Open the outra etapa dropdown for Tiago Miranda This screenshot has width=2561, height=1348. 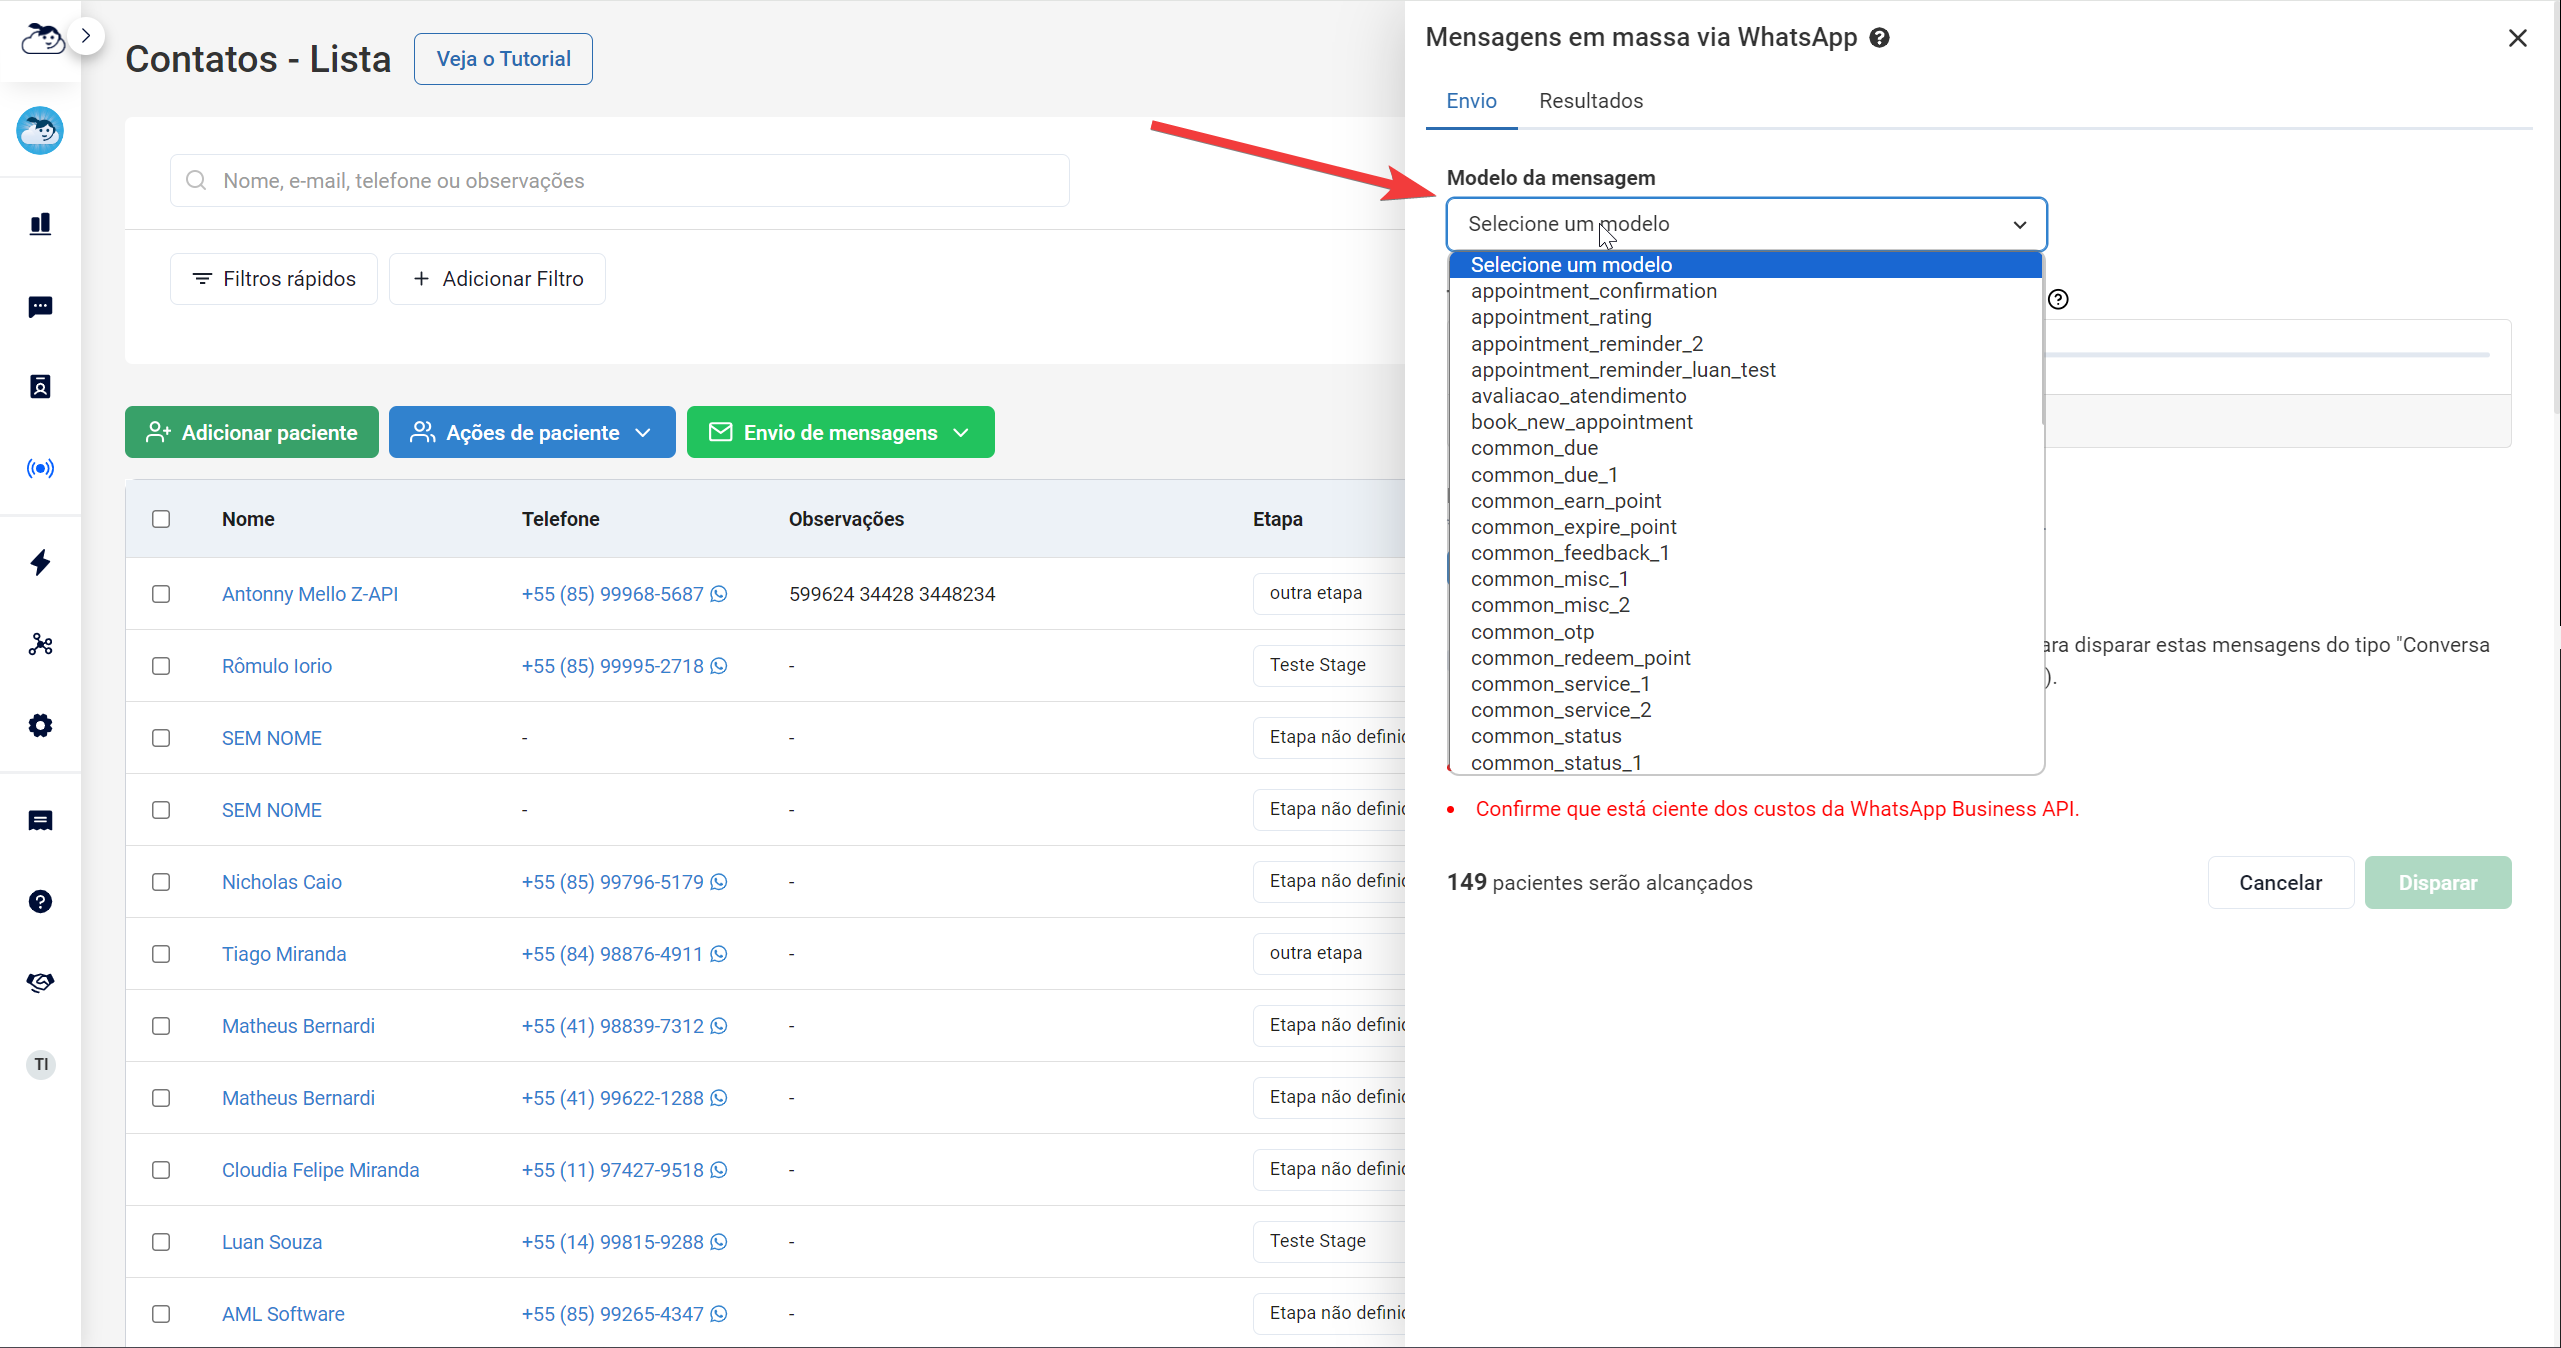click(1328, 953)
